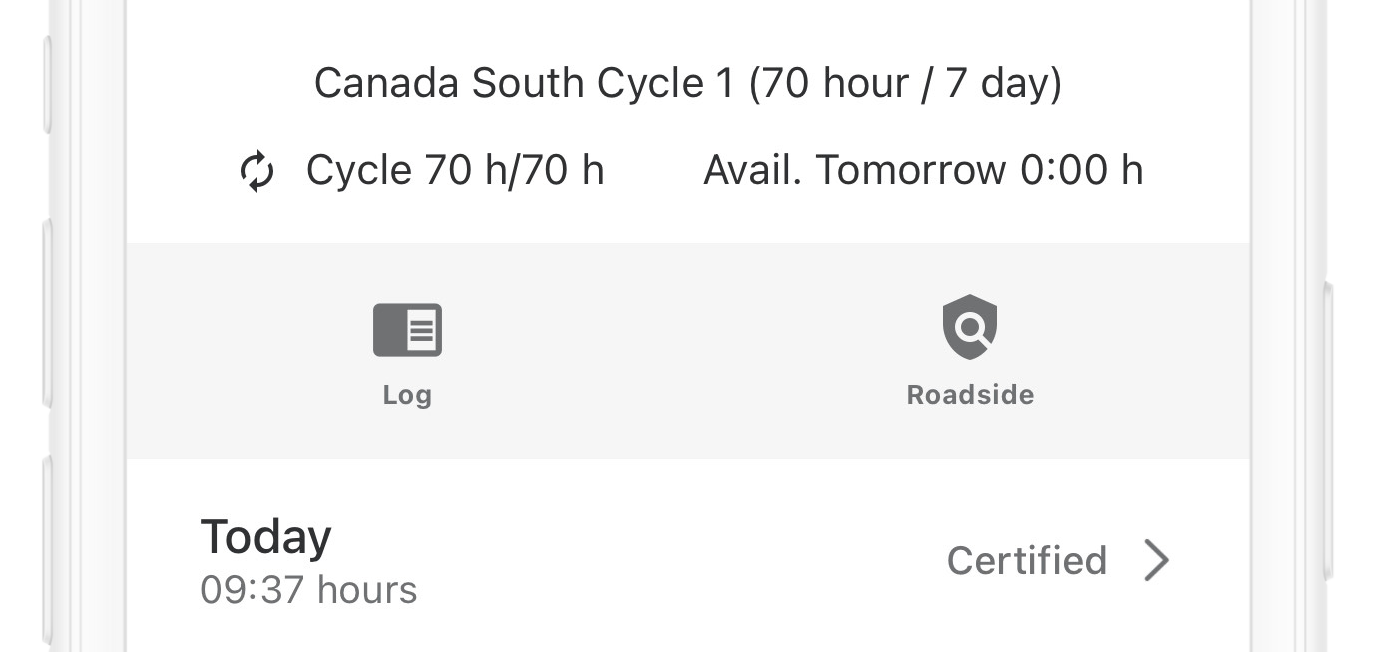Image resolution: width=1384 pixels, height=652 pixels.
Task: Open the Today entry heading
Action: [x=266, y=537]
